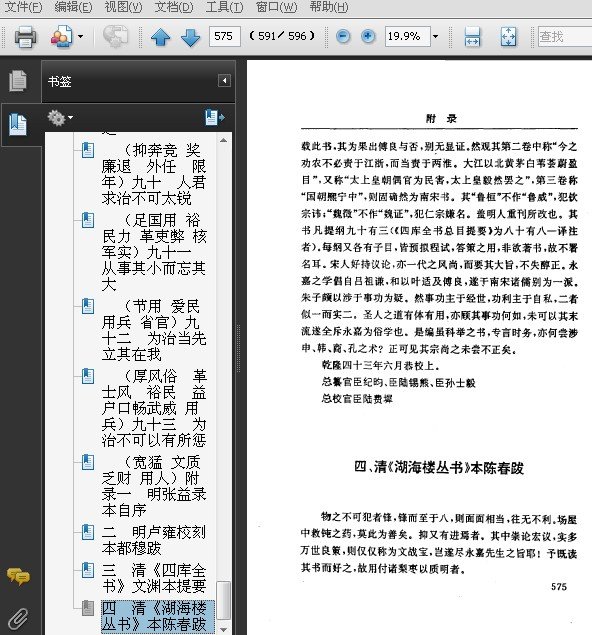Click bookmark icon beside 九十一 entry
Viewport: 592px width, 635px height.
pyautogui.click(x=88, y=220)
